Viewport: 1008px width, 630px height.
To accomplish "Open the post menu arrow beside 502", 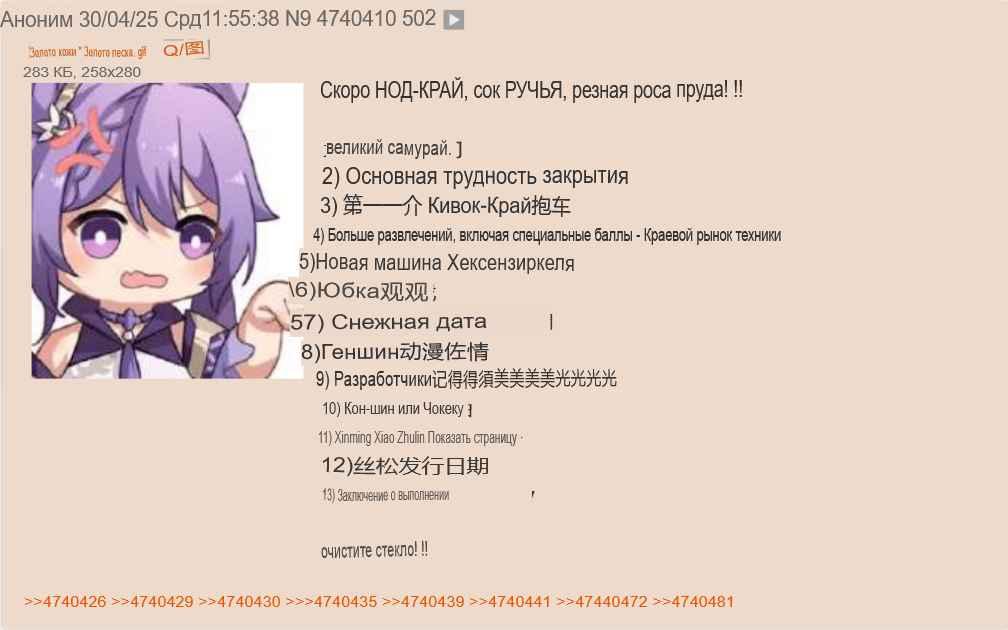I will [453, 20].
